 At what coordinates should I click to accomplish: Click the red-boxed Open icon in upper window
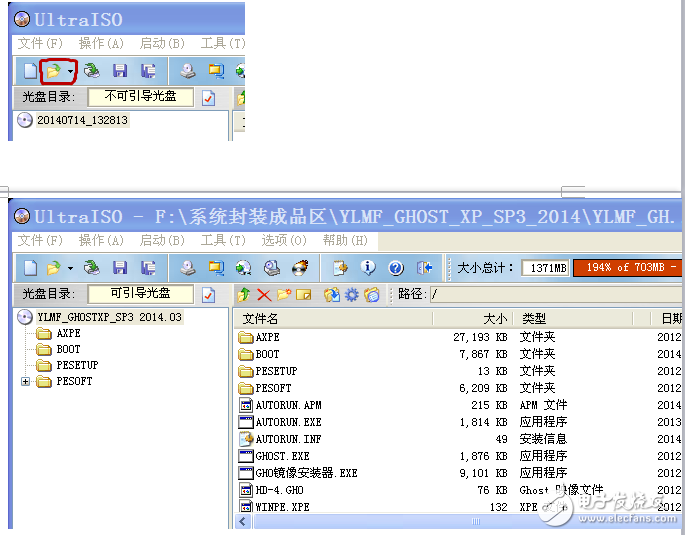point(53,71)
